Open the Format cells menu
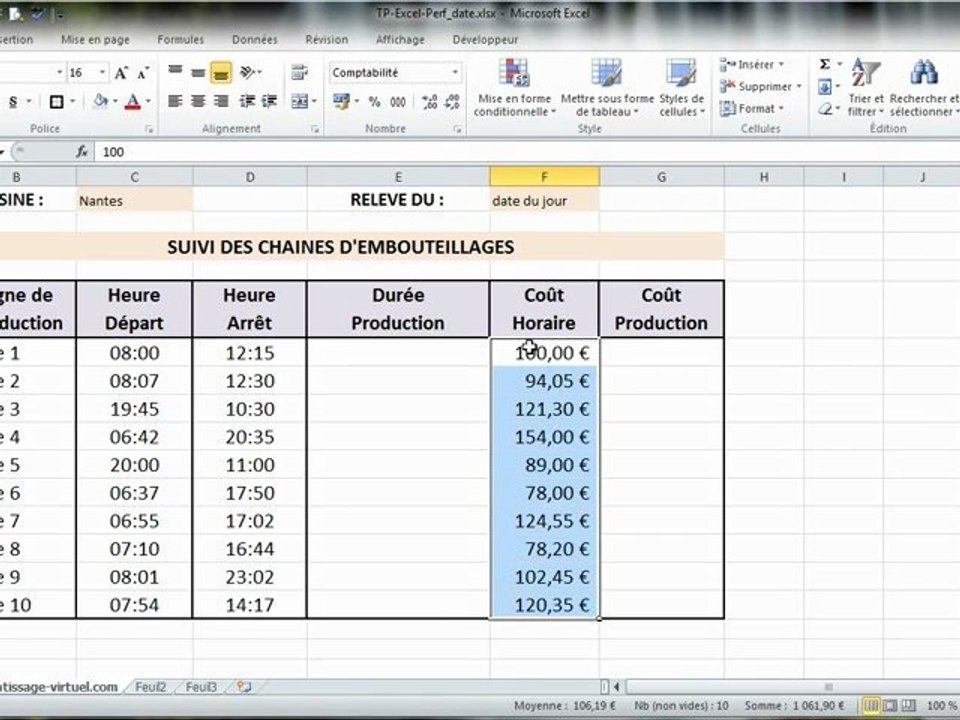Screen dimensions: 960x720 click(x=752, y=108)
